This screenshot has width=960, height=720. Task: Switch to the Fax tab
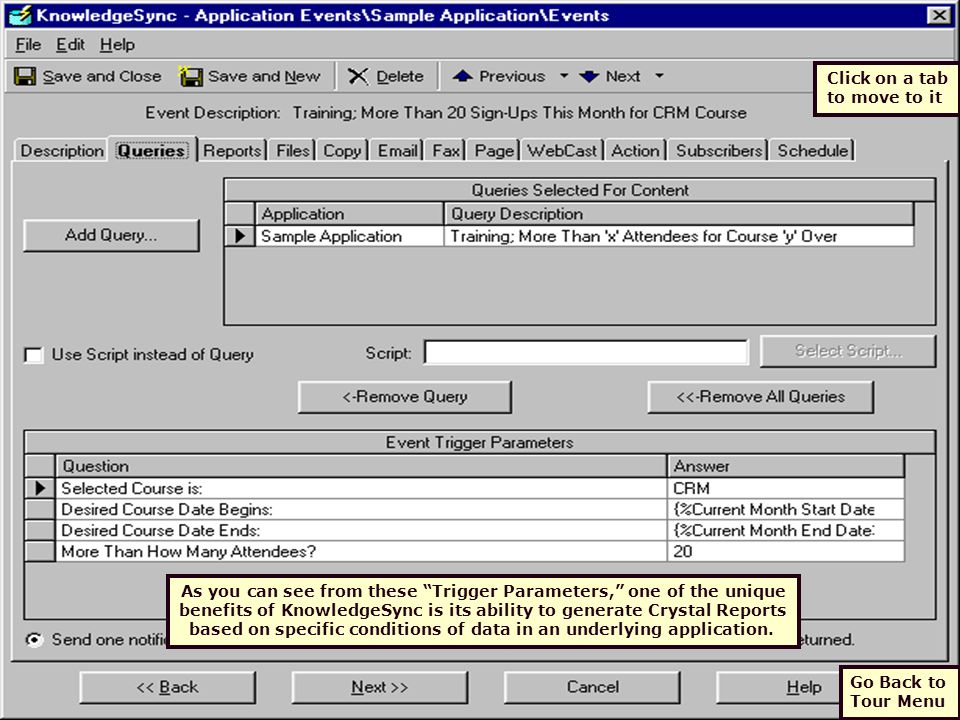pyautogui.click(x=446, y=151)
